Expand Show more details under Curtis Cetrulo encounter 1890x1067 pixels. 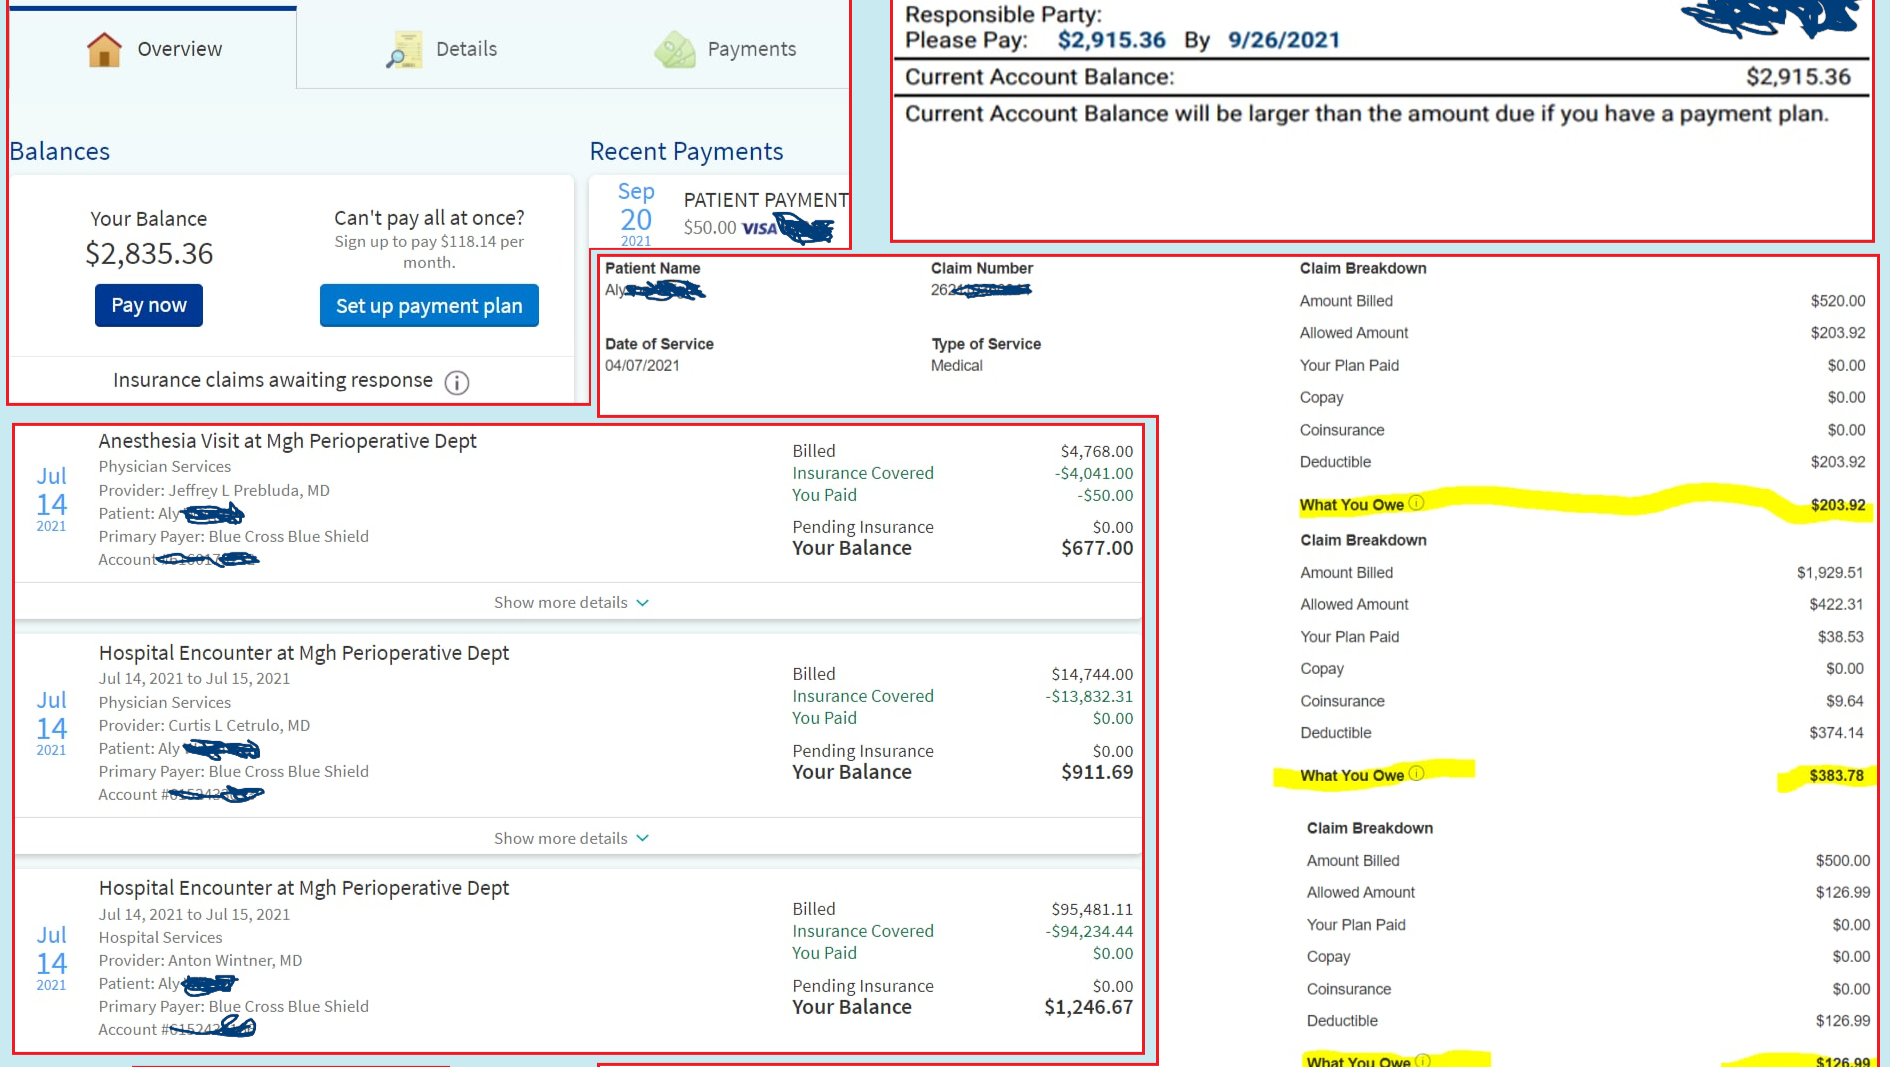(x=571, y=838)
